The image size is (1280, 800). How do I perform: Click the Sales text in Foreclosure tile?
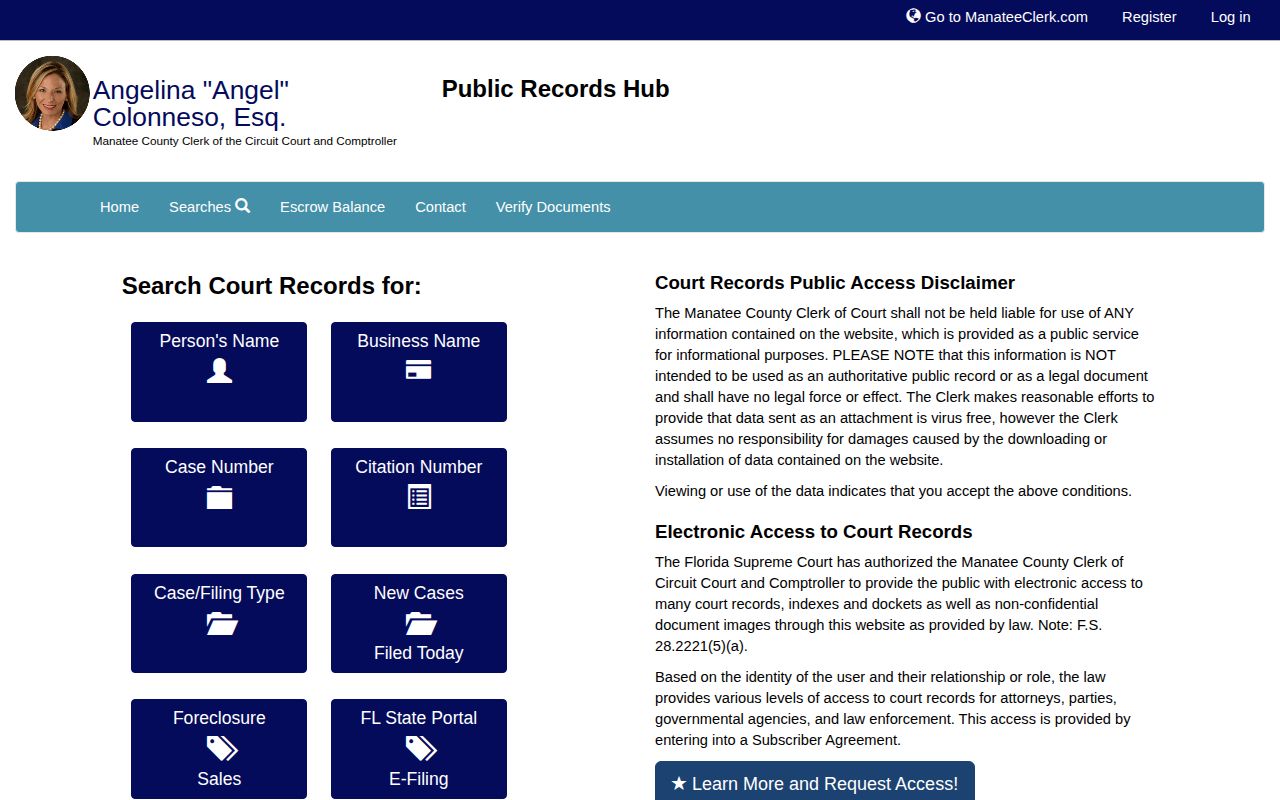point(219,779)
